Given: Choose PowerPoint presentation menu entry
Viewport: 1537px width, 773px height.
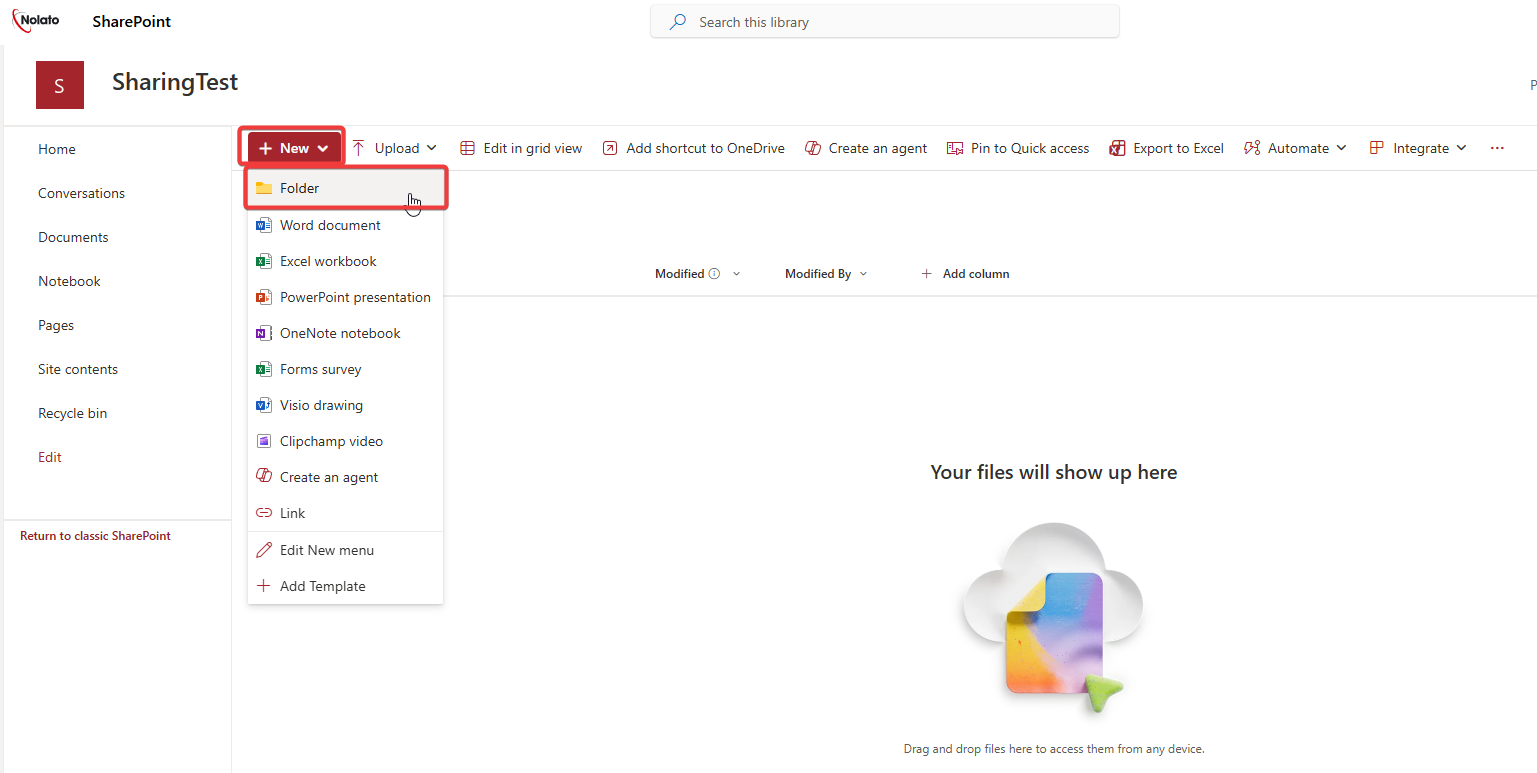Looking at the screenshot, I should tap(346, 297).
